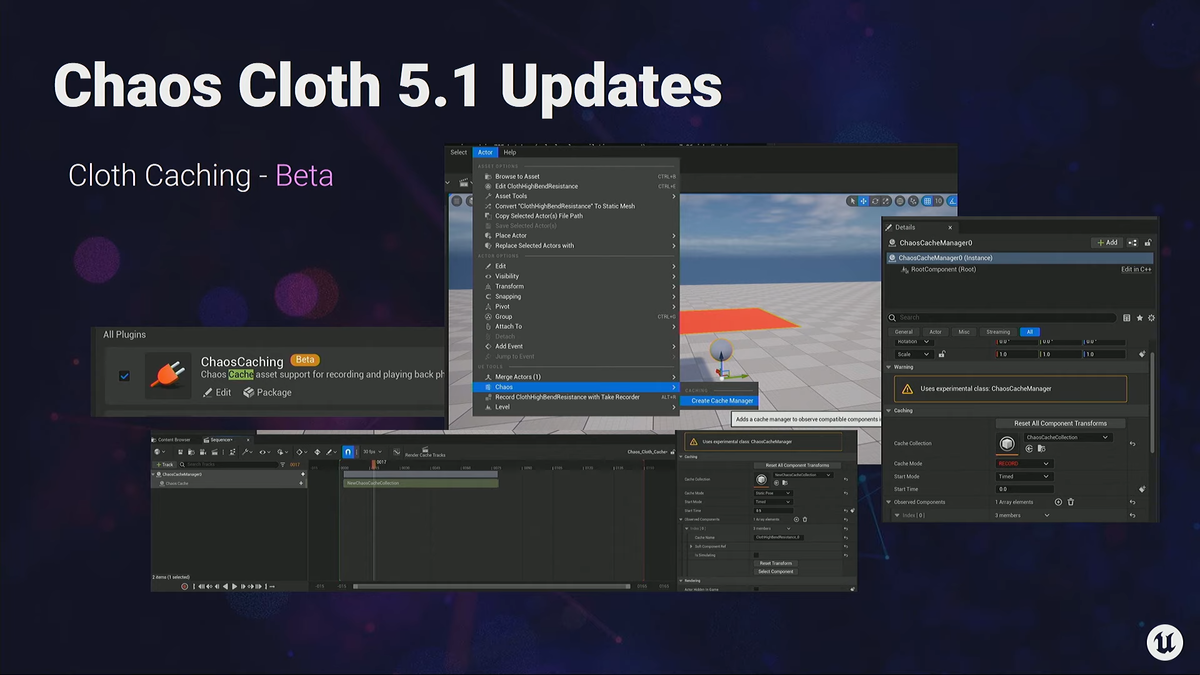Click the Details panel search field
Image resolution: width=1200 pixels, height=675 pixels.
click(1003, 317)
